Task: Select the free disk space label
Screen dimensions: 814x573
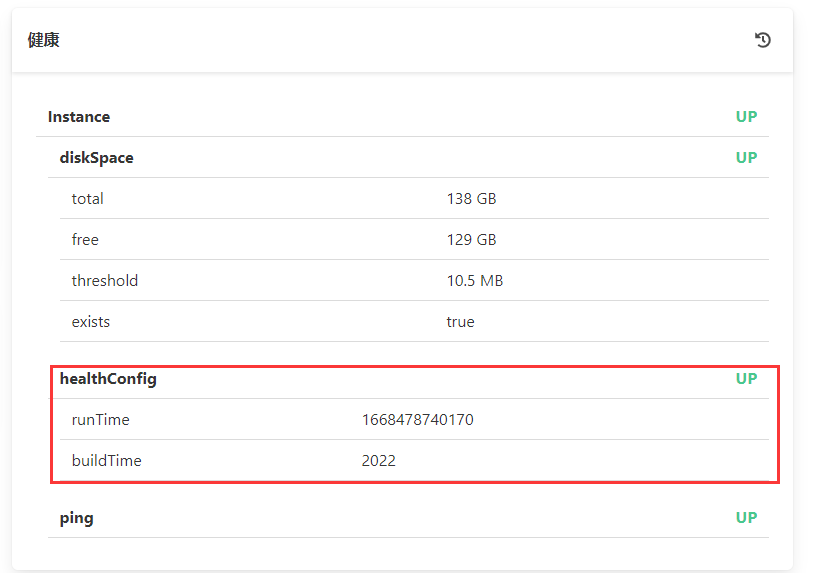Action: point(85,240)
